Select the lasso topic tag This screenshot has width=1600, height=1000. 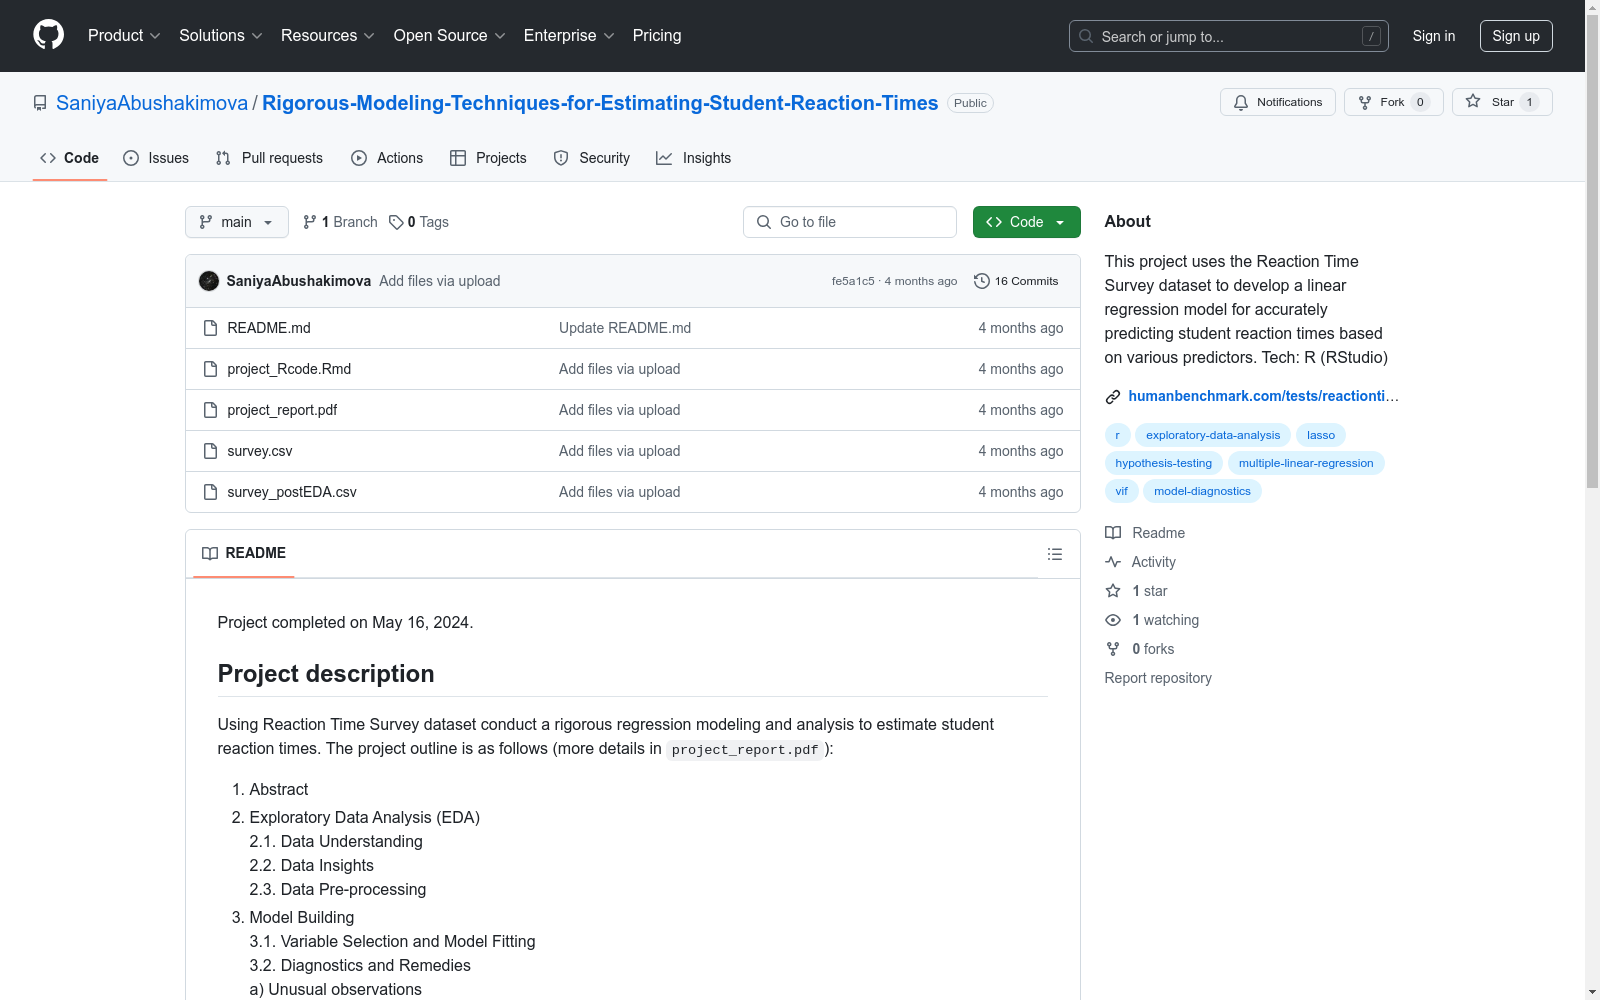[1321, 435]
